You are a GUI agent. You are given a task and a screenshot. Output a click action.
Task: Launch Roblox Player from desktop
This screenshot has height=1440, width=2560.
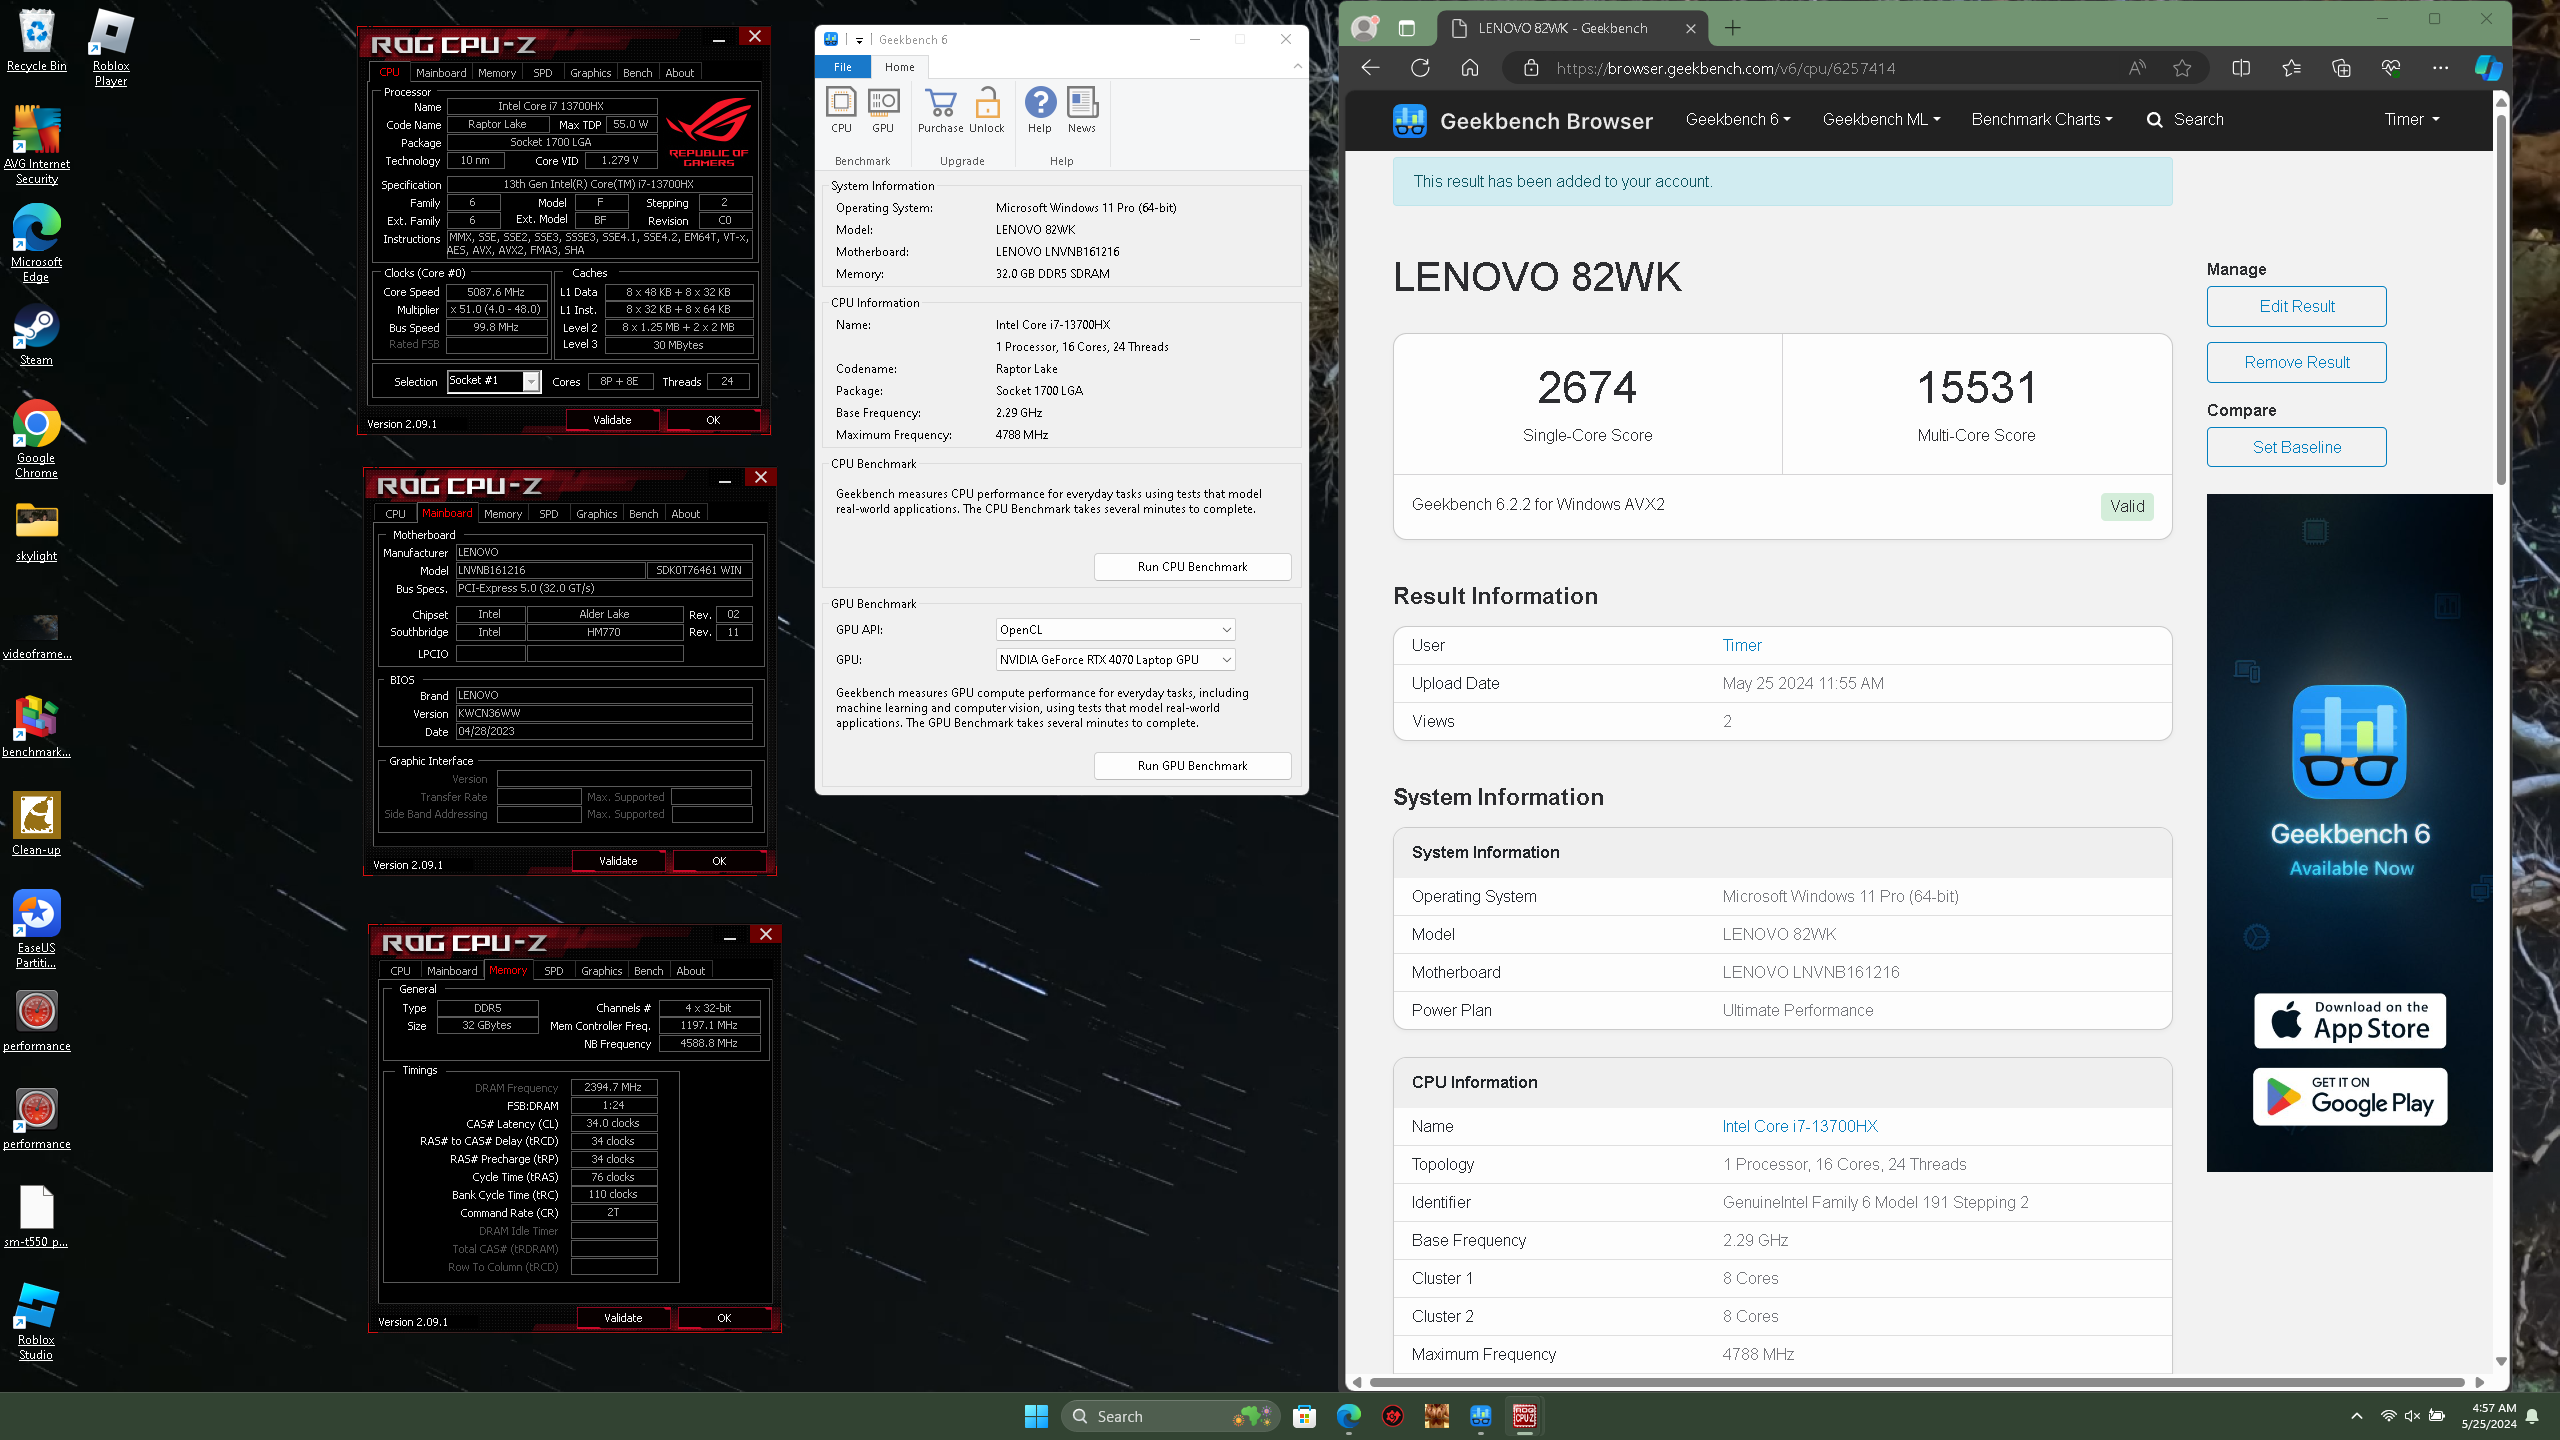(111, 47)
